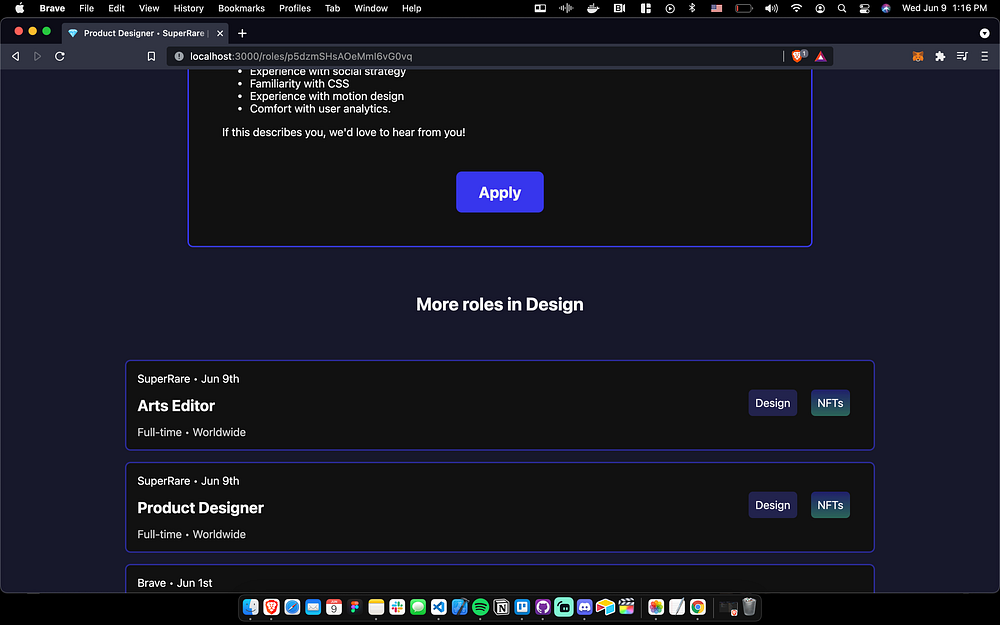Open Bluetooth menu bar icon
Image resolution: width=1000 pixels, height=625 pixels.
pos(692,8)
